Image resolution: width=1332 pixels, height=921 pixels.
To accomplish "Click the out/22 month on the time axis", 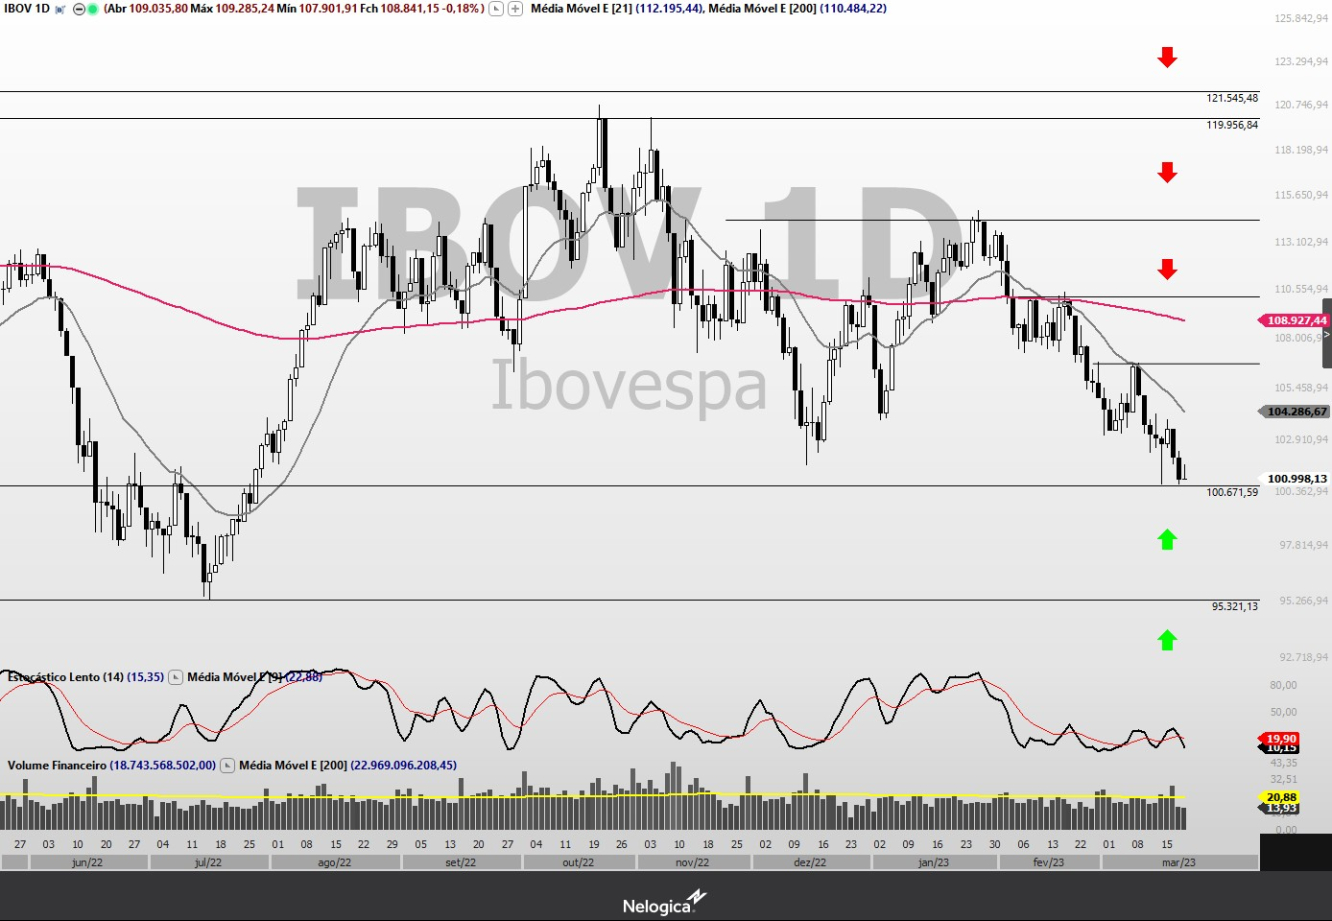I will click(578, 862).
